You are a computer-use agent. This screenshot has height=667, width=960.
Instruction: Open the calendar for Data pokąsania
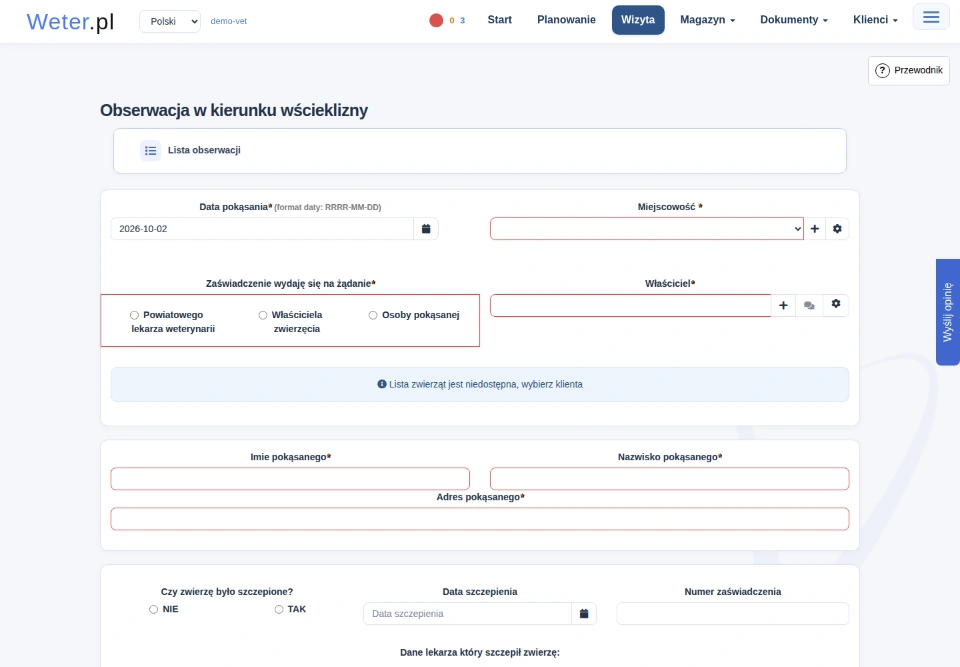click(x=426, y=229)
